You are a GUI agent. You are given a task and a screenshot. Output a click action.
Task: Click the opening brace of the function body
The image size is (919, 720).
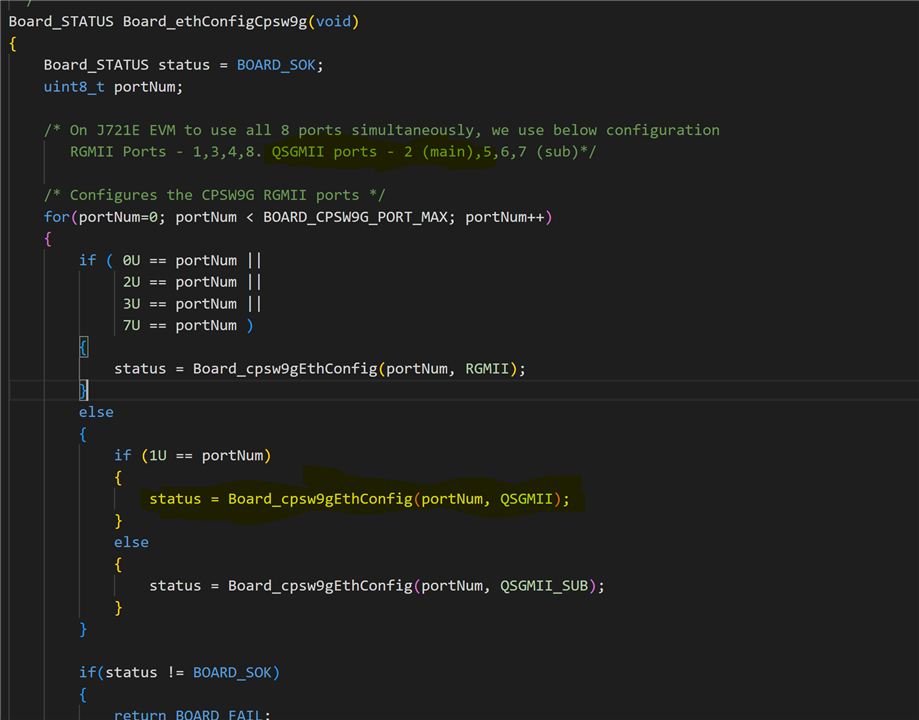13,43
